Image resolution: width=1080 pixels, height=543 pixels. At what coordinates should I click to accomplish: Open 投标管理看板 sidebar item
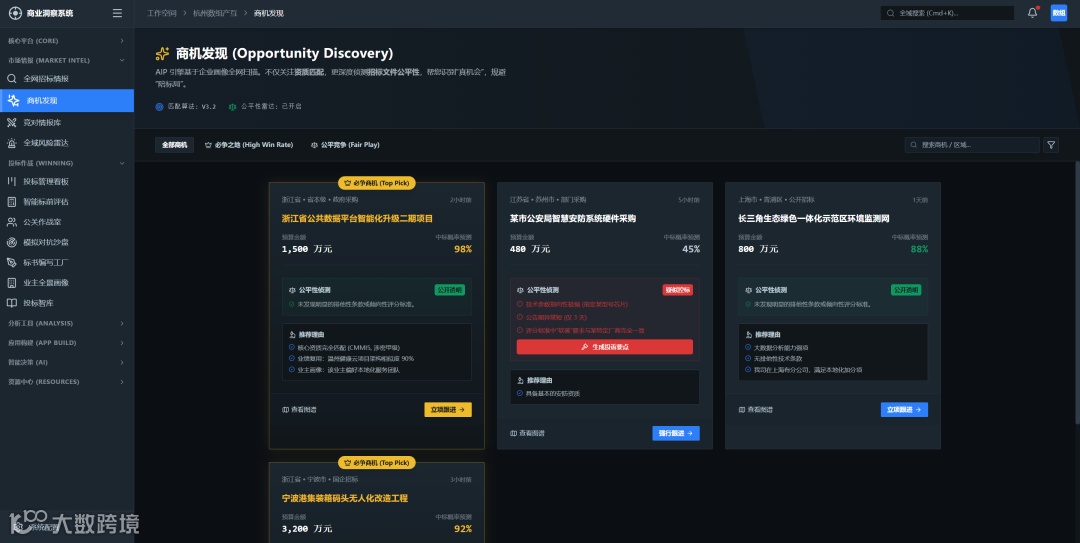(x=67, y=181)
